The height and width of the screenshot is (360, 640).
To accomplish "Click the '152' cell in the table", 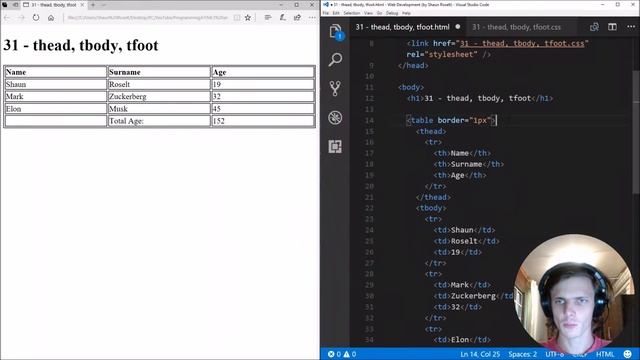I will [x=263, y=121].
